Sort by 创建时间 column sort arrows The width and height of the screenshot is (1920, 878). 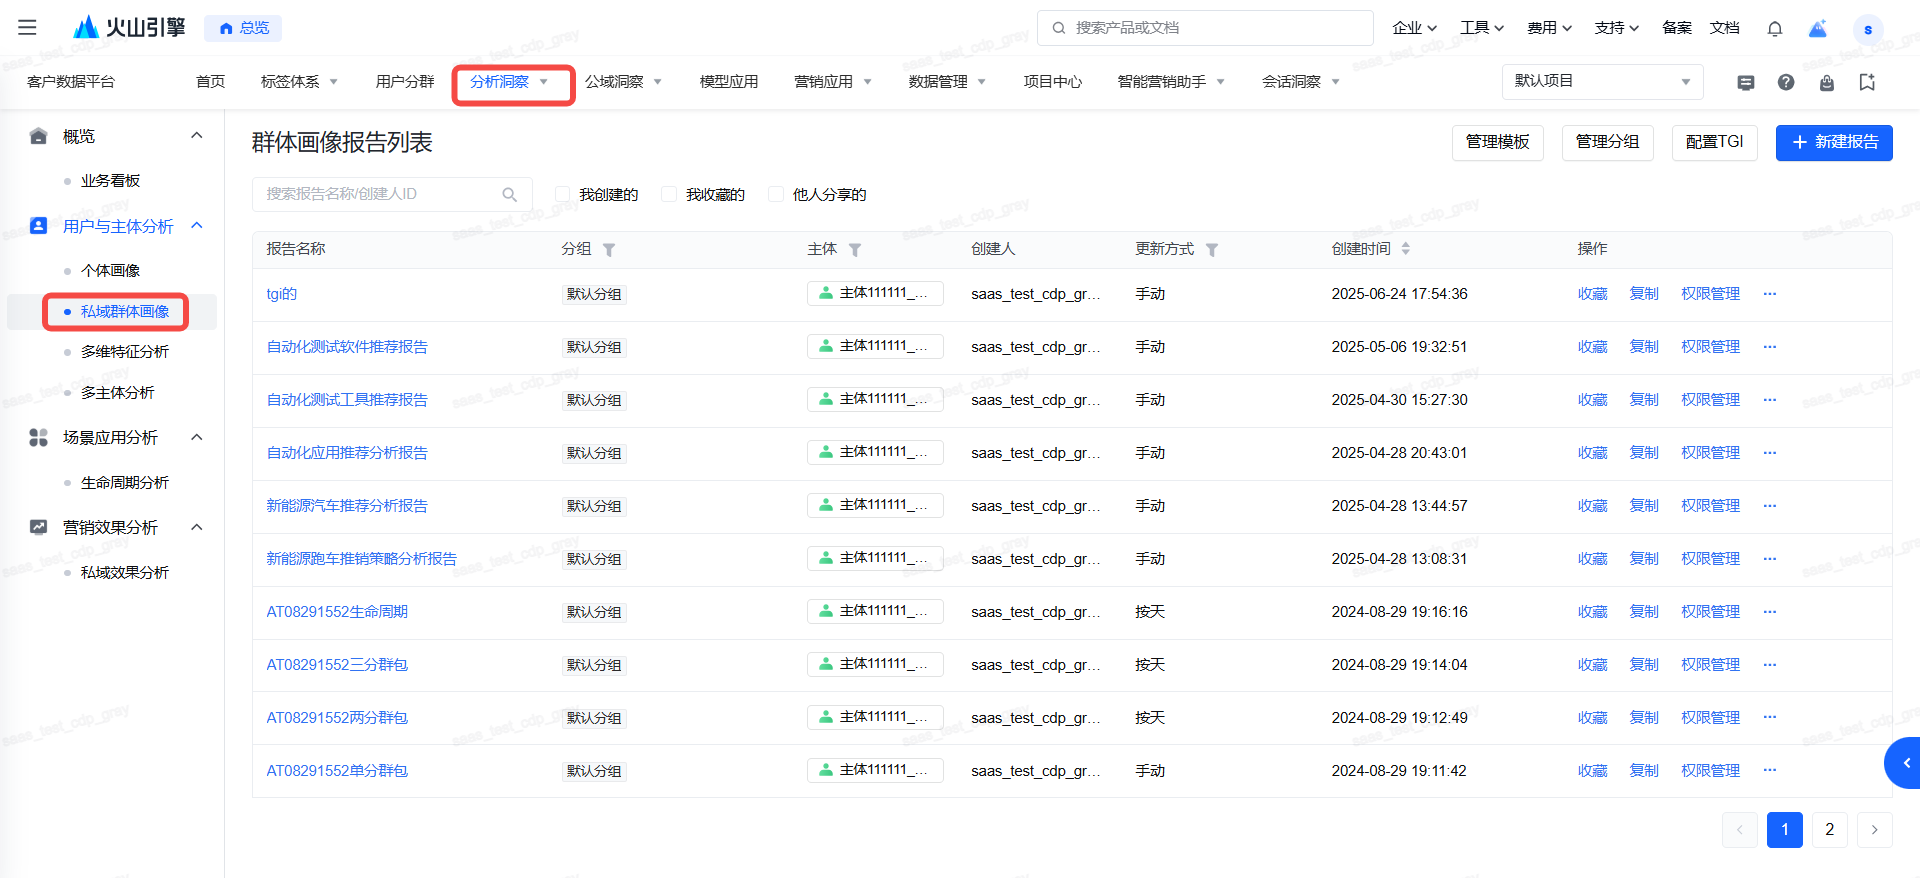[x=1405, y=249]
